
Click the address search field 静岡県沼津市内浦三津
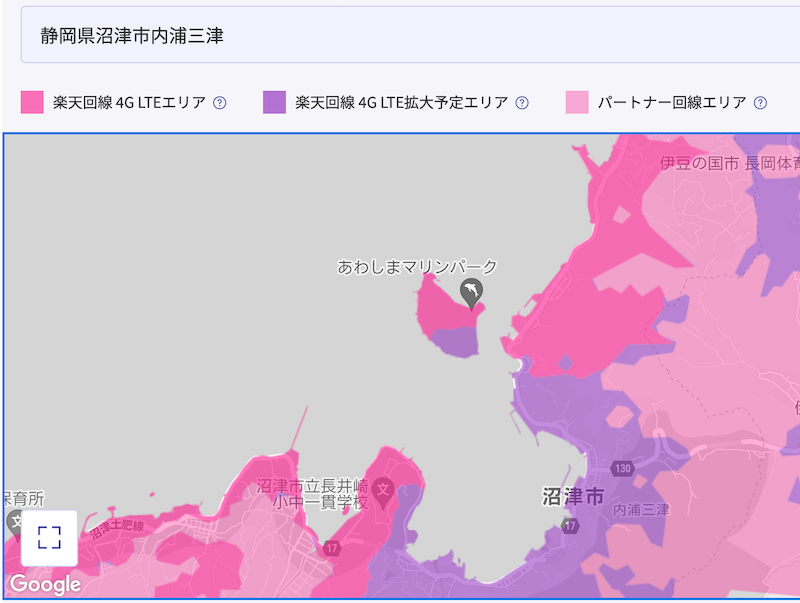click(410, 35)
